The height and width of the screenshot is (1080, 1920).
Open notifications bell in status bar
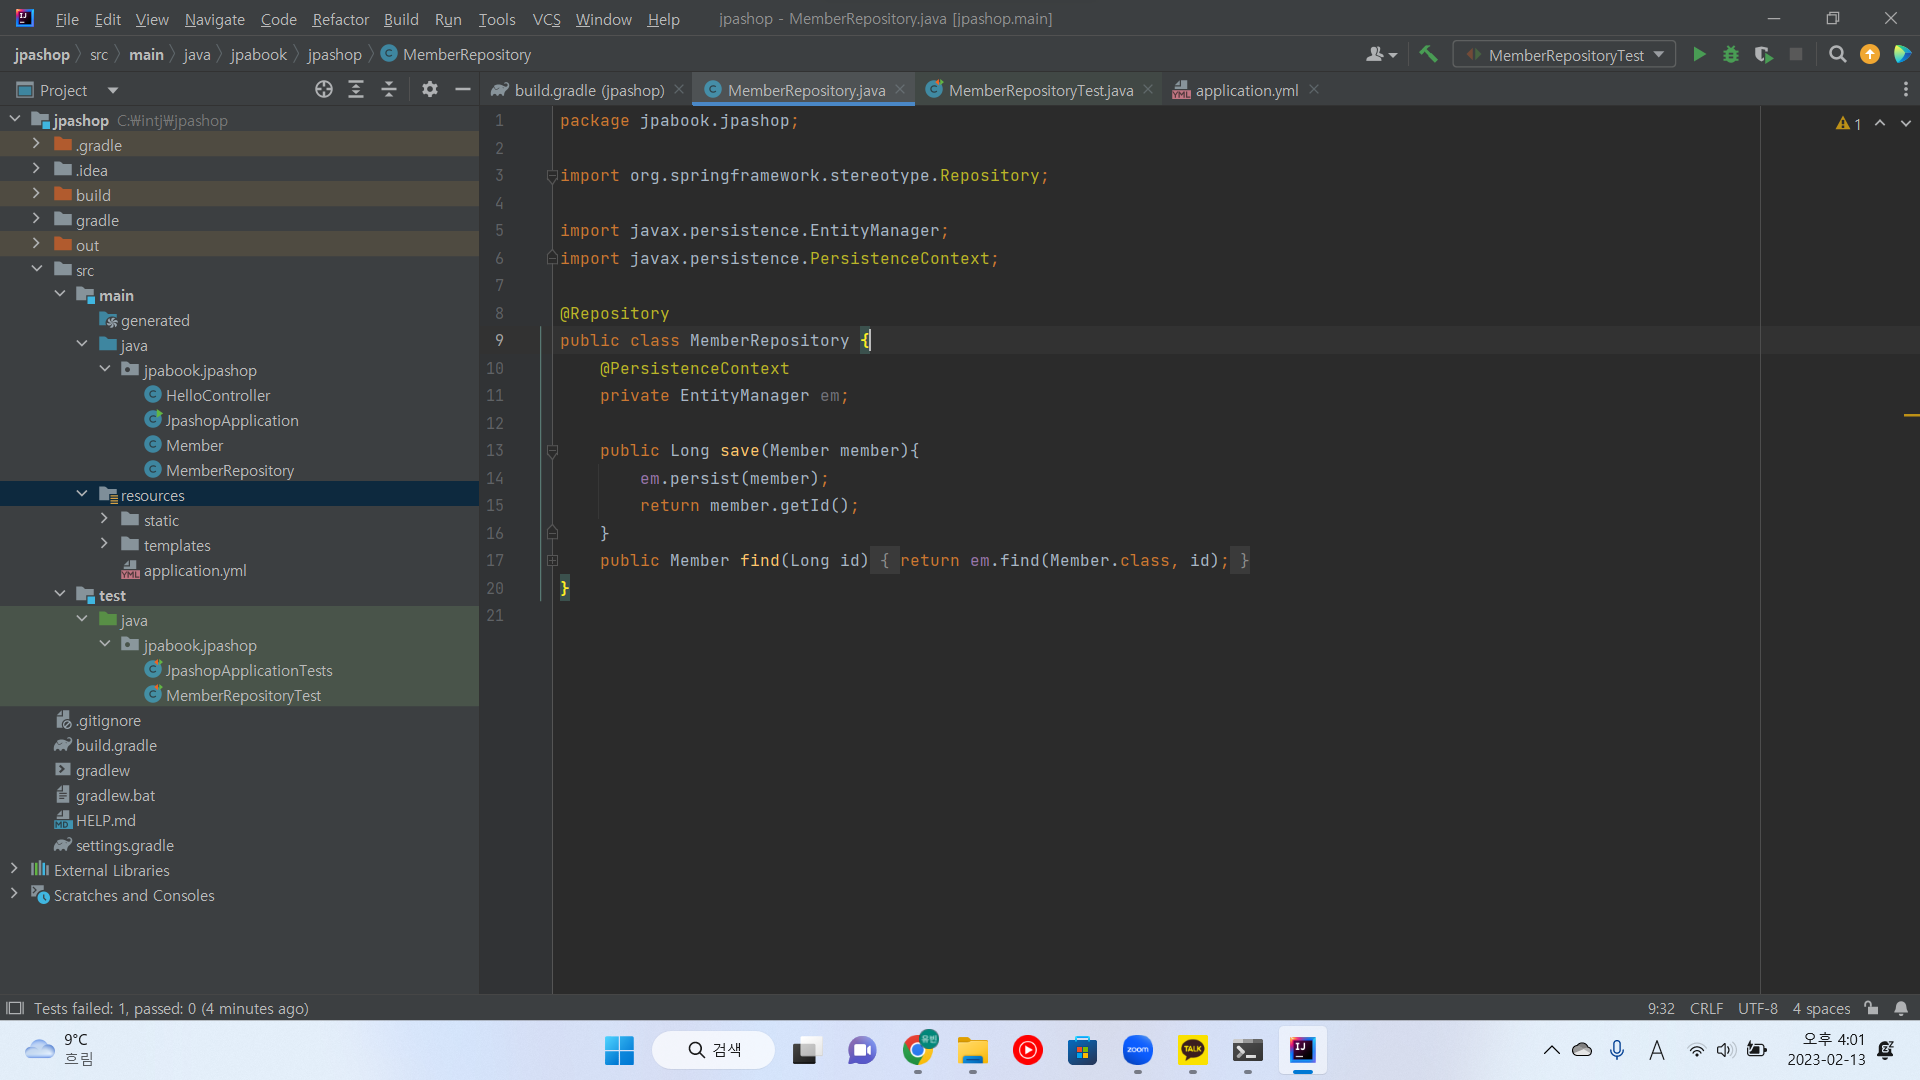pyautogui.click(x=1901, y=1008)
